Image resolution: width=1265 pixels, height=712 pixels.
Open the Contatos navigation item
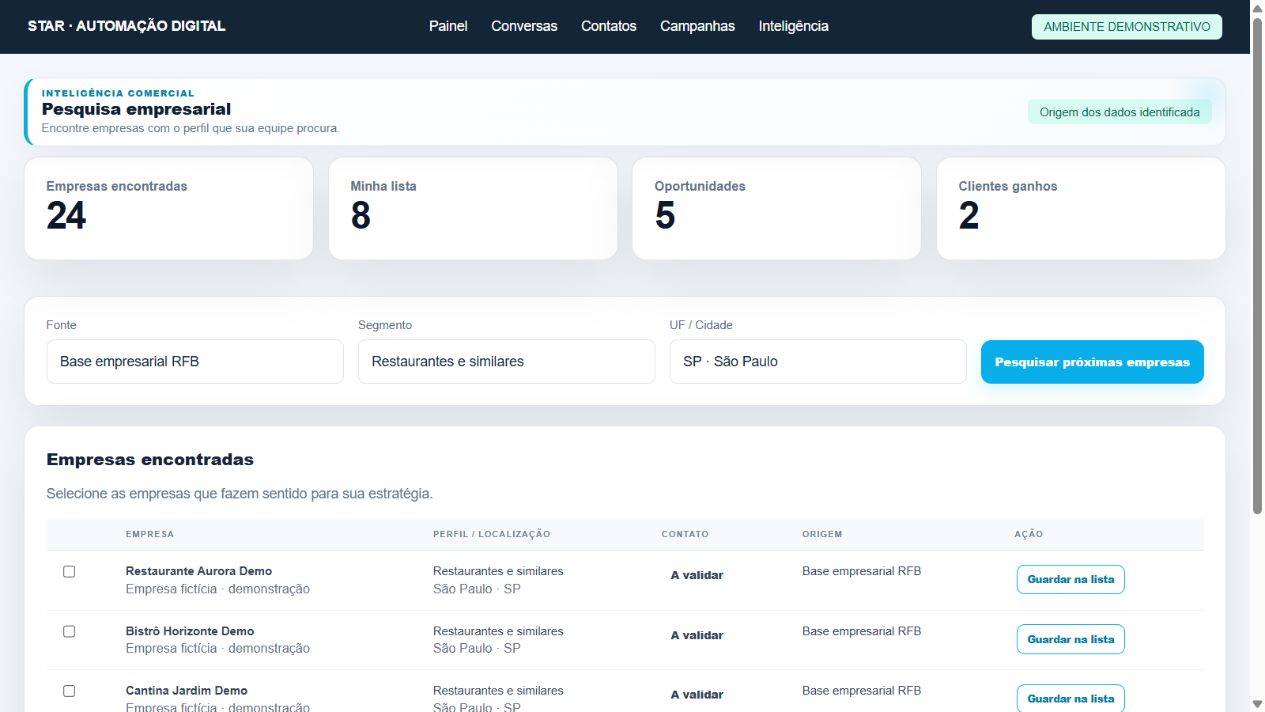[x=609, y=26]
